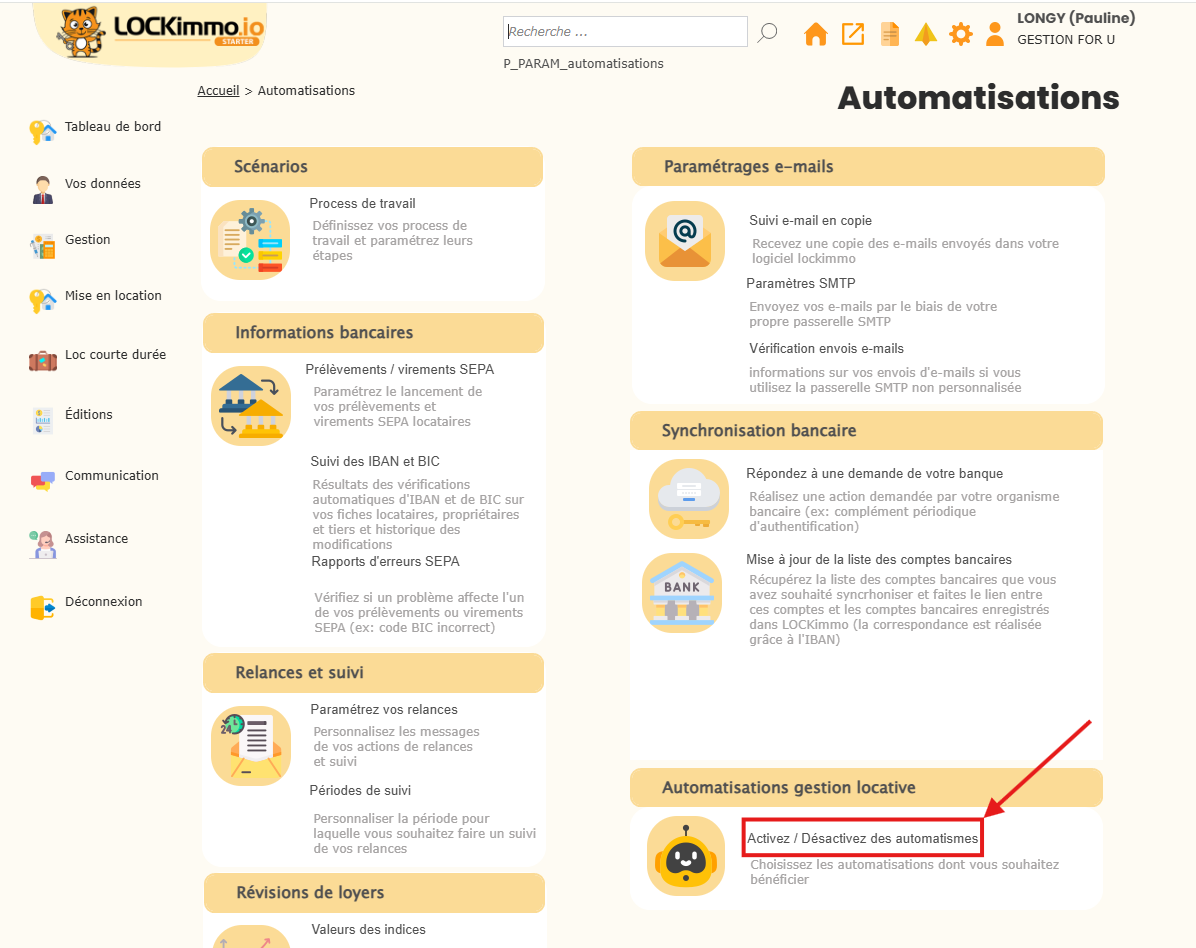Click the Accueil breadcrumb link
This screenshot has width=1196, height=948.
(218, 91)
